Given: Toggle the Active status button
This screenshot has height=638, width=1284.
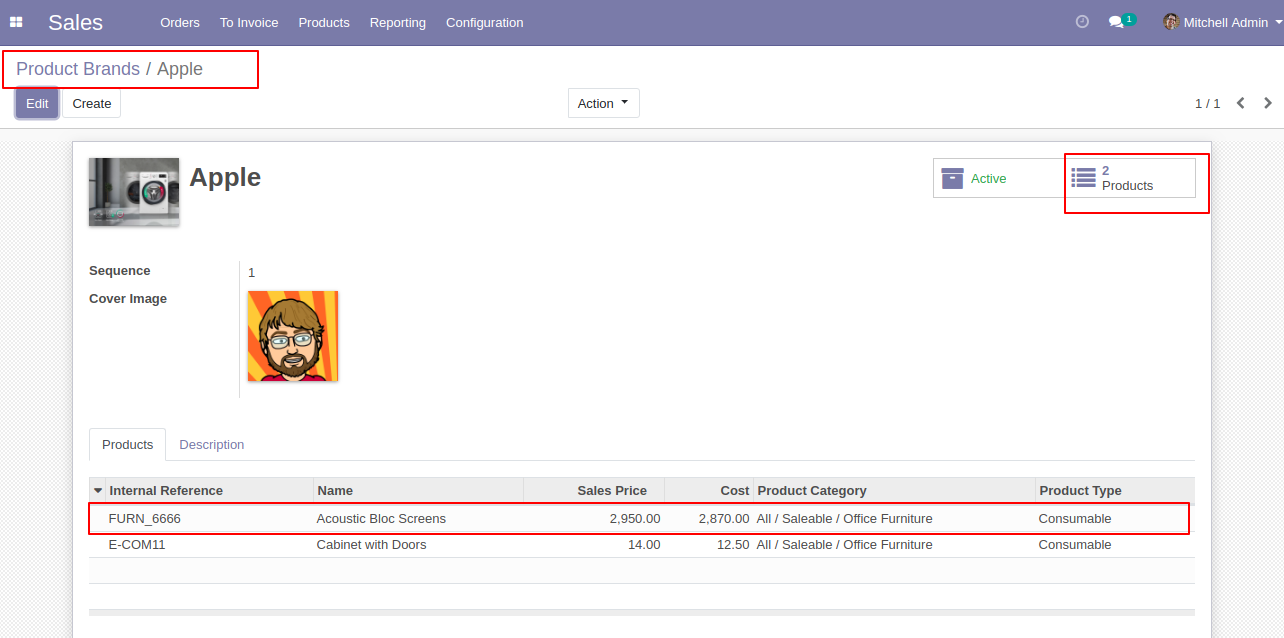Looking at the screenshot, I should tap(998, 178).
